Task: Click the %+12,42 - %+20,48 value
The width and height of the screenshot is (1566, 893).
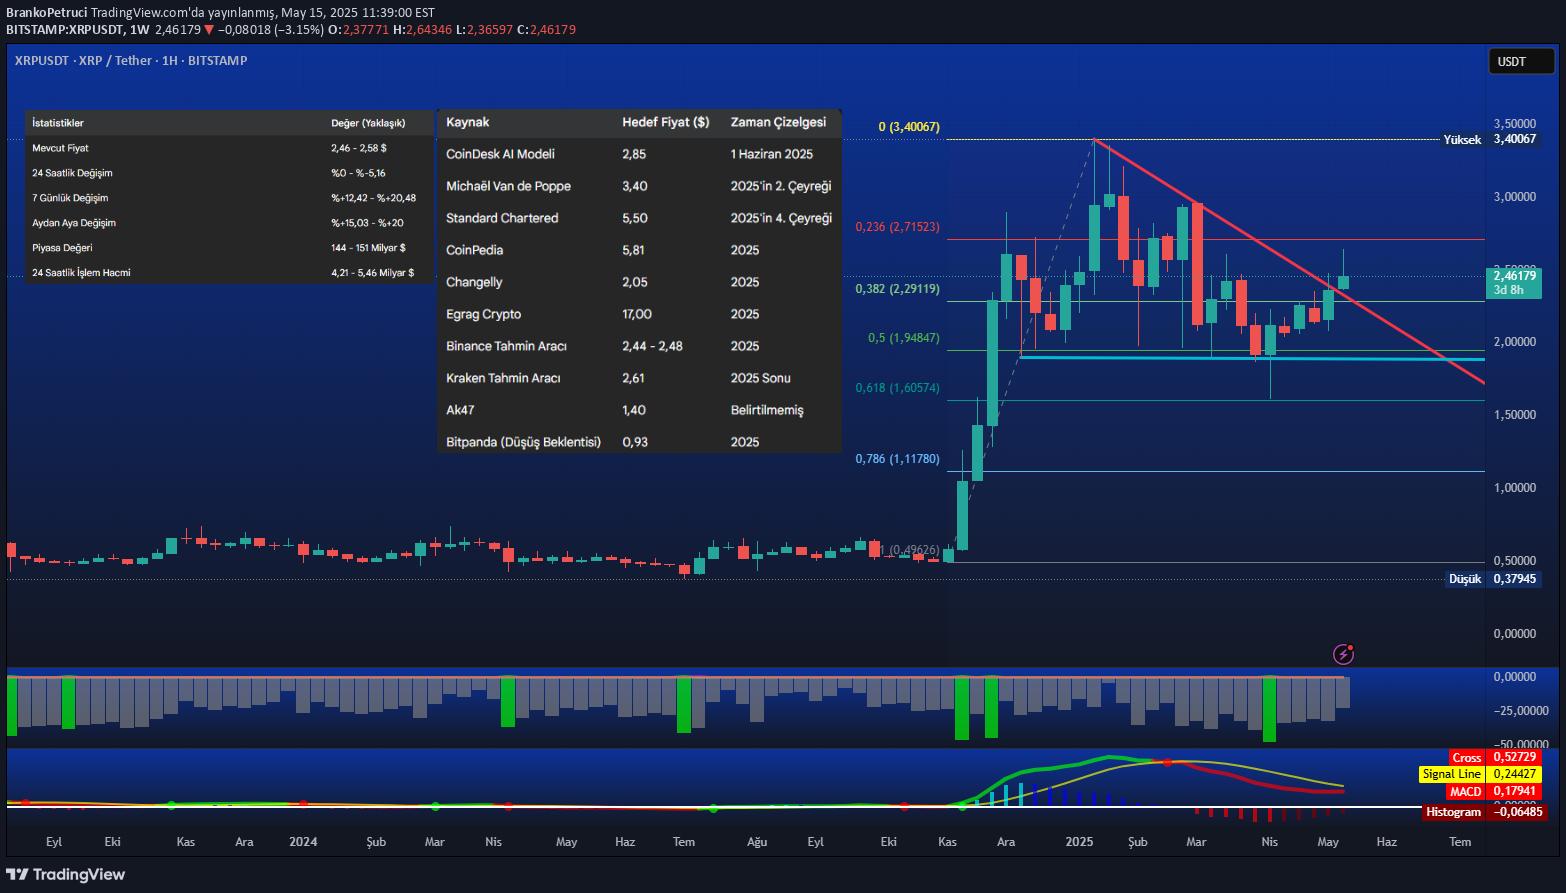Action: [x=374, y=198]
